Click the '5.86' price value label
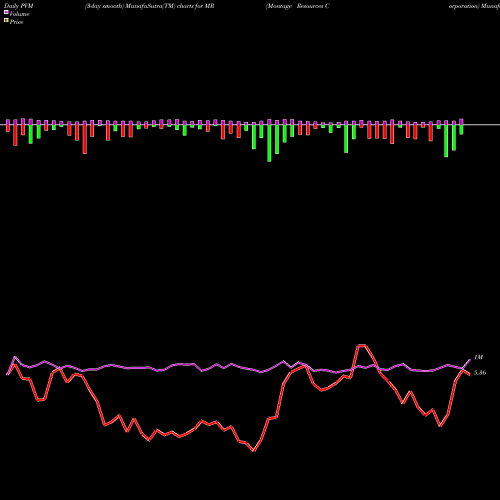Screen dimensions: 500x500 [x=480, y=373]
